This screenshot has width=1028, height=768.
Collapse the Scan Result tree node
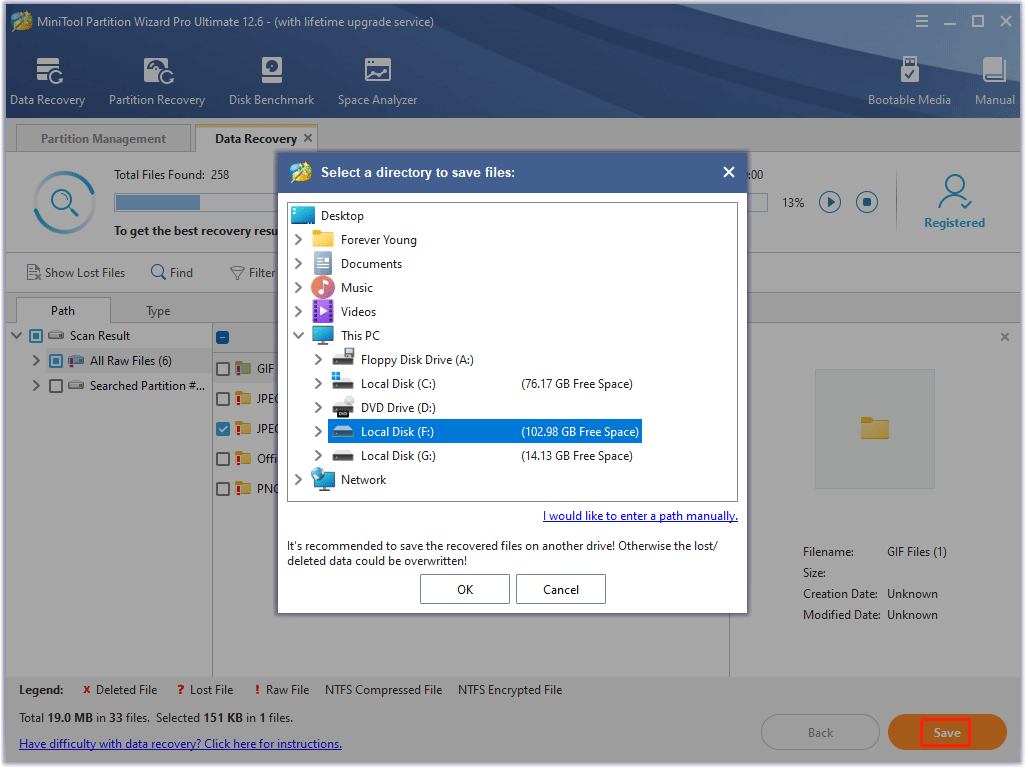[x=17, y=336]
